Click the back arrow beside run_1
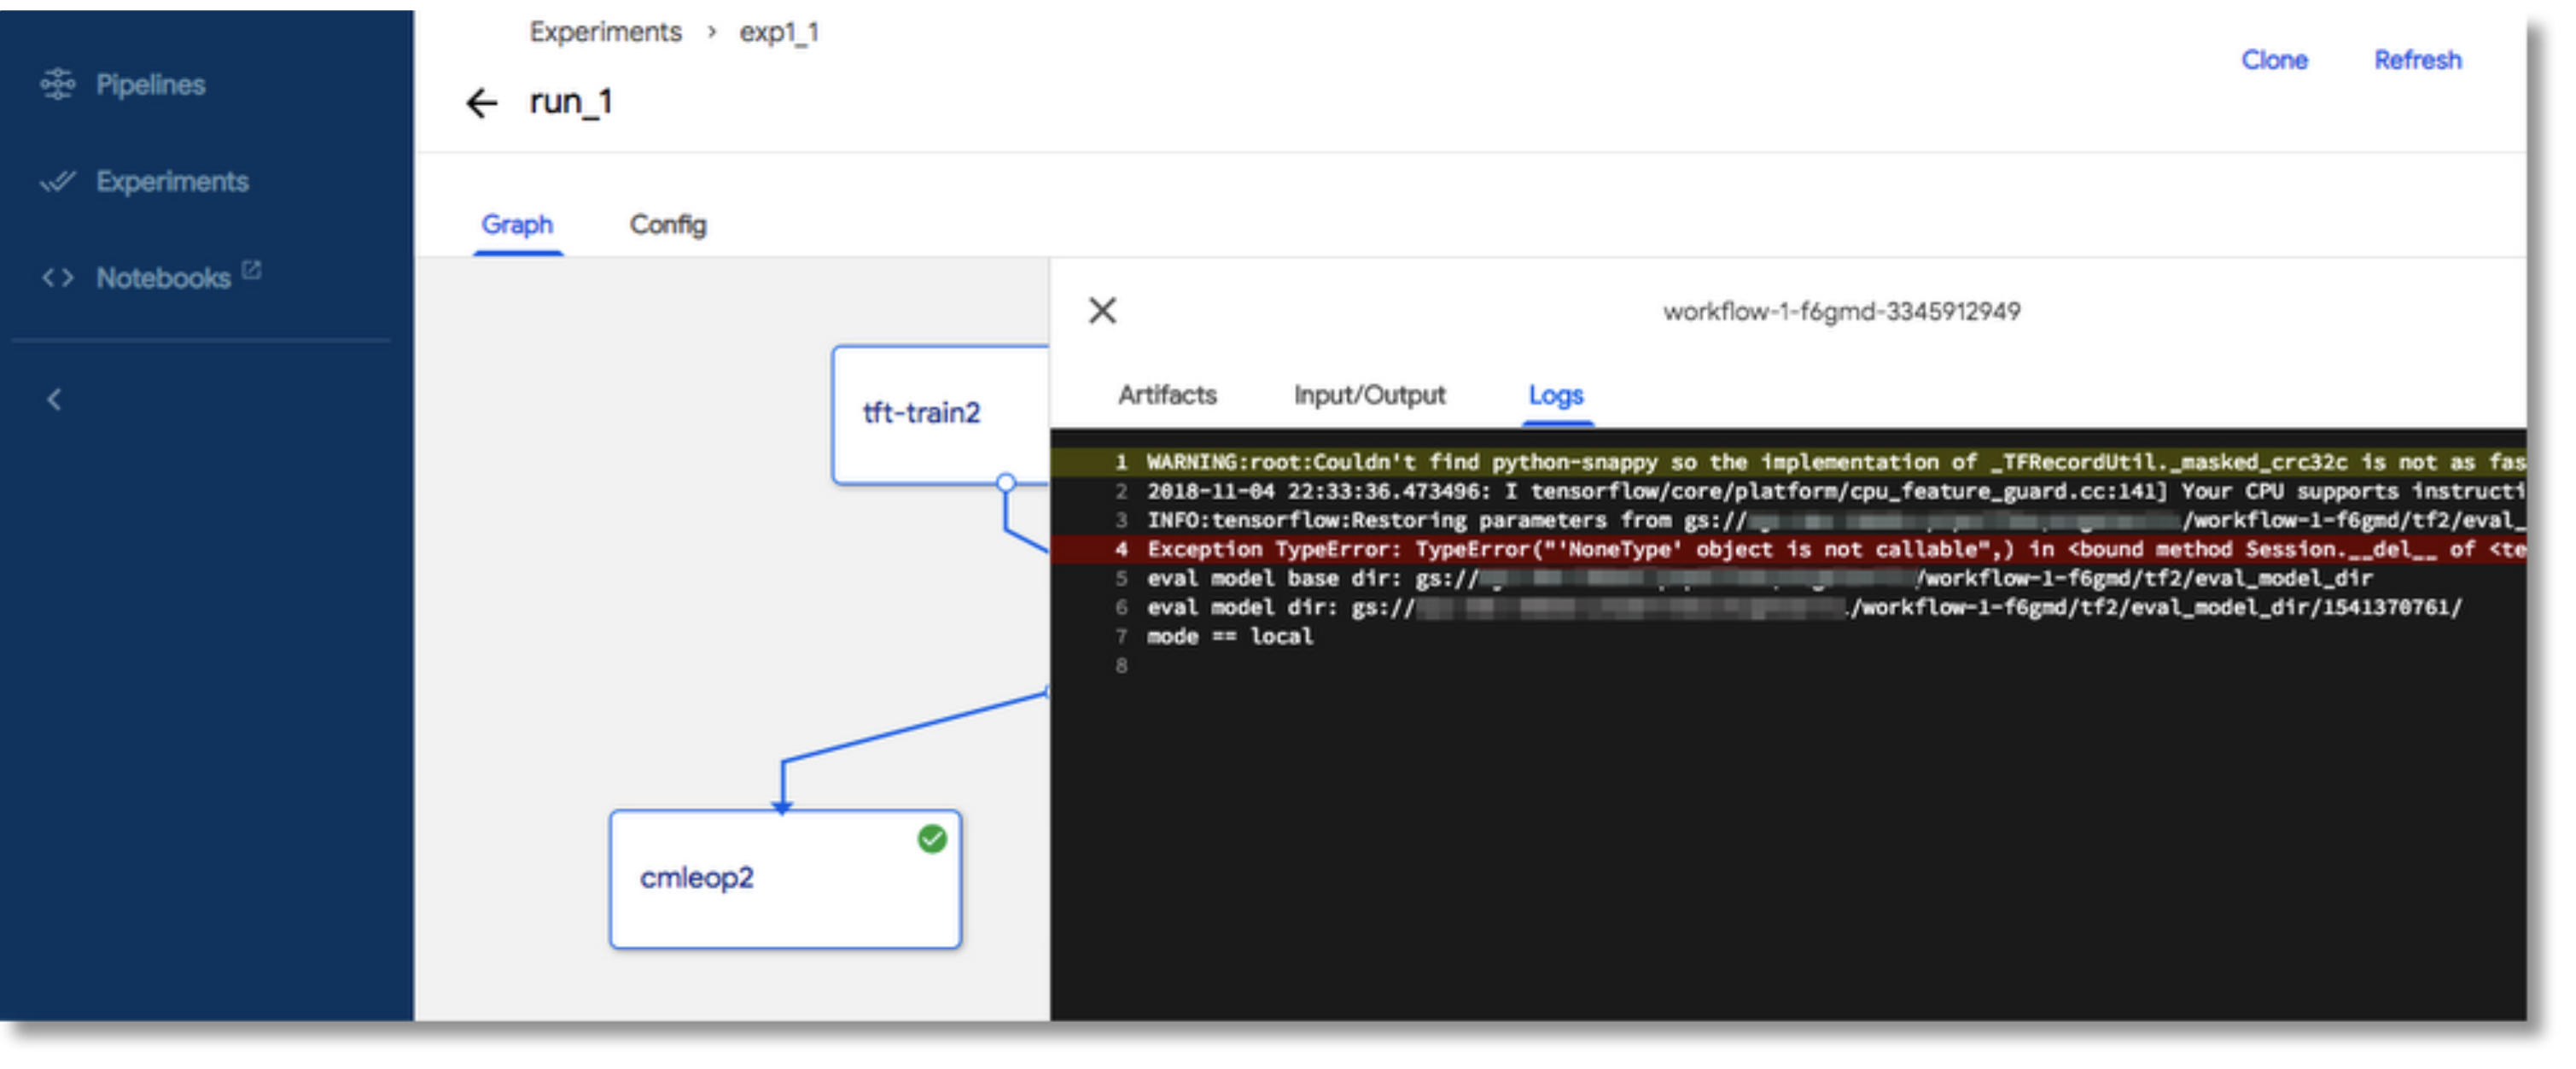2576x1069 pixels. coord(482,103)
